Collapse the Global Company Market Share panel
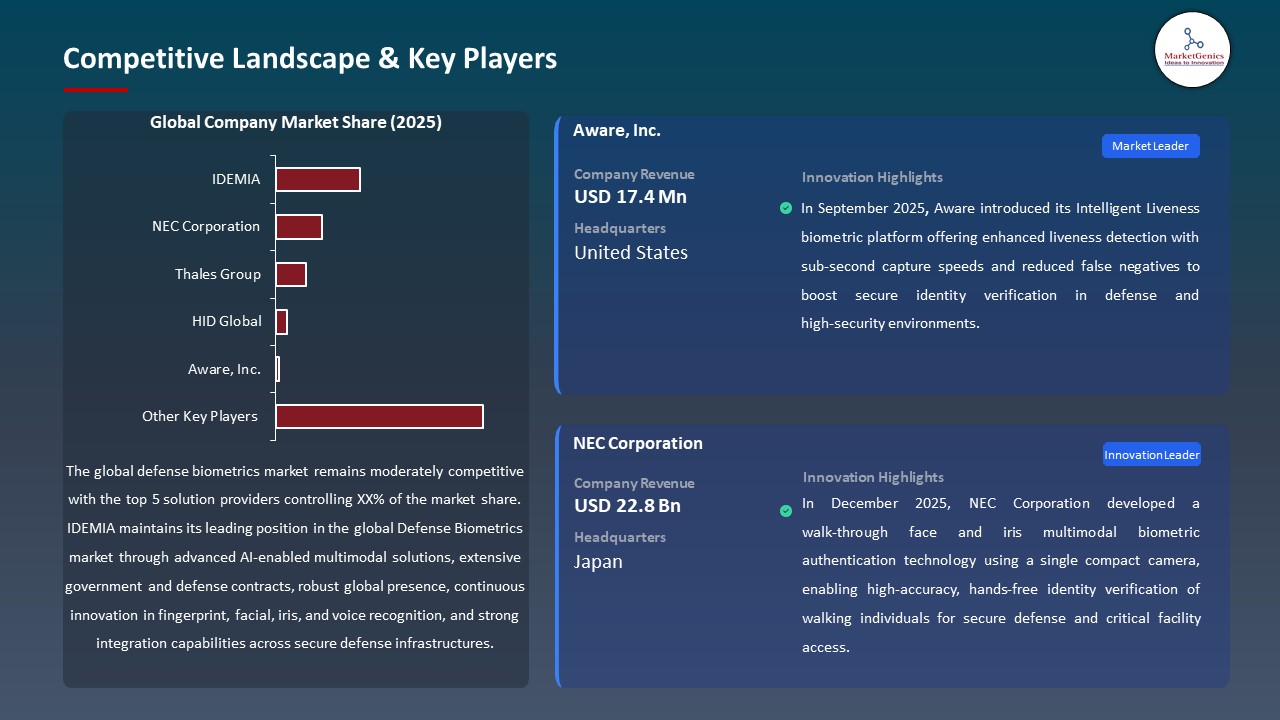This screenshot has width=1280, height=720. point(296,122)
